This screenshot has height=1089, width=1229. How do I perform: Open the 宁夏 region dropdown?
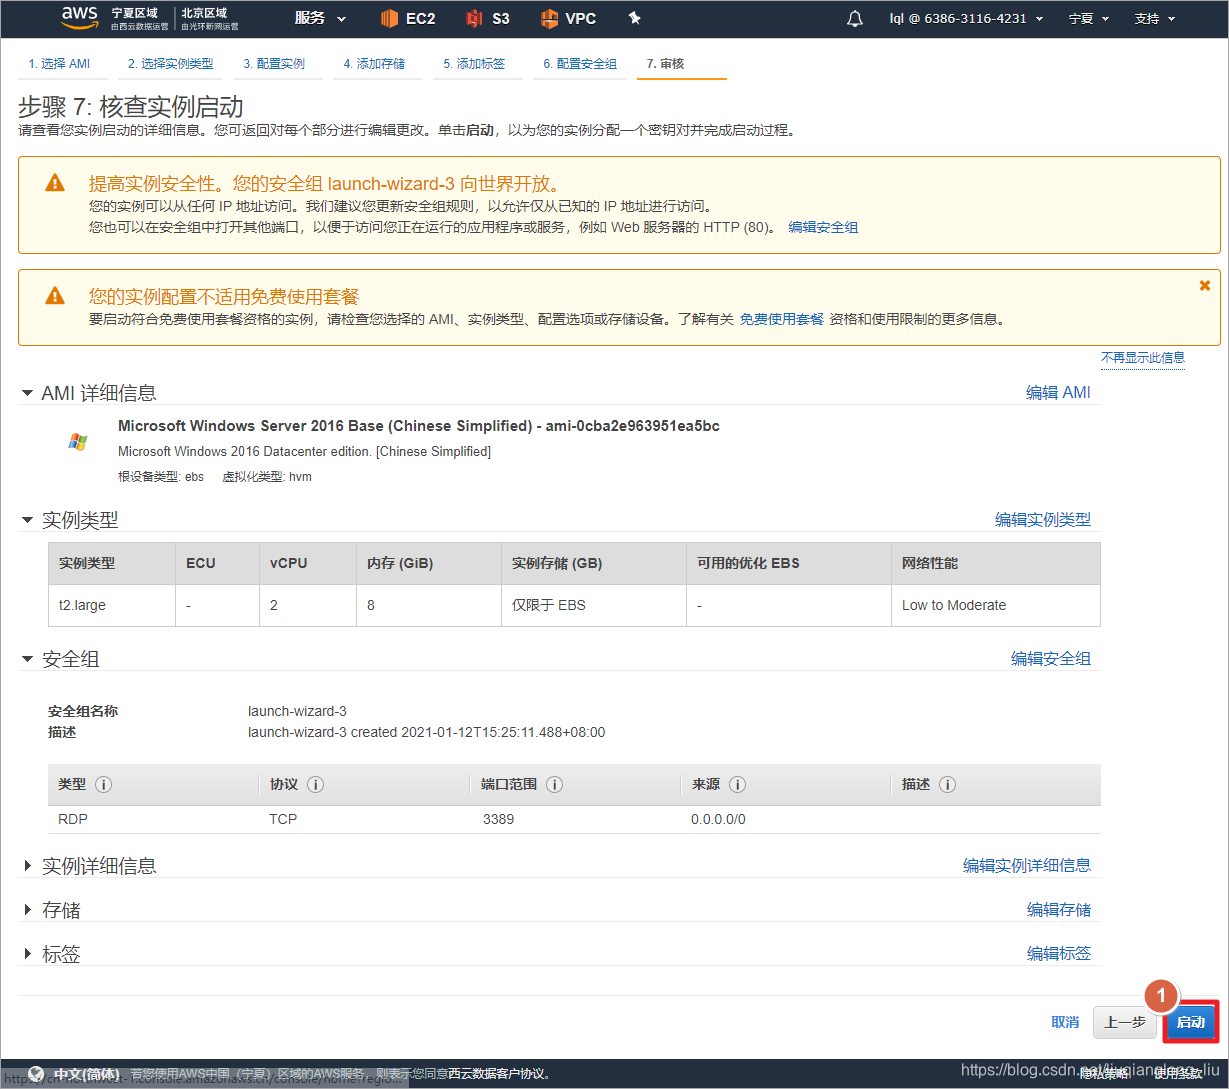[1088, 19]
